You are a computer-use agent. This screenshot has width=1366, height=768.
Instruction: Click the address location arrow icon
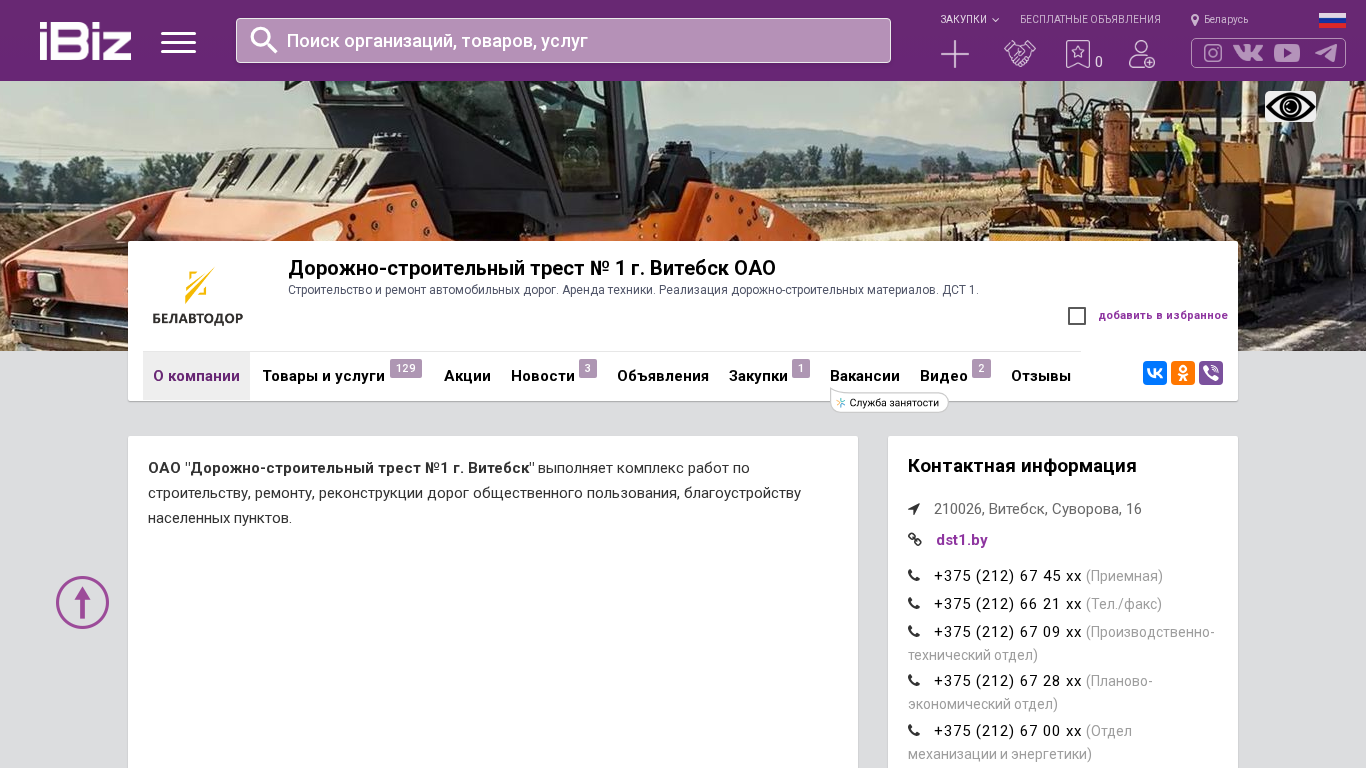pos(914,509)
